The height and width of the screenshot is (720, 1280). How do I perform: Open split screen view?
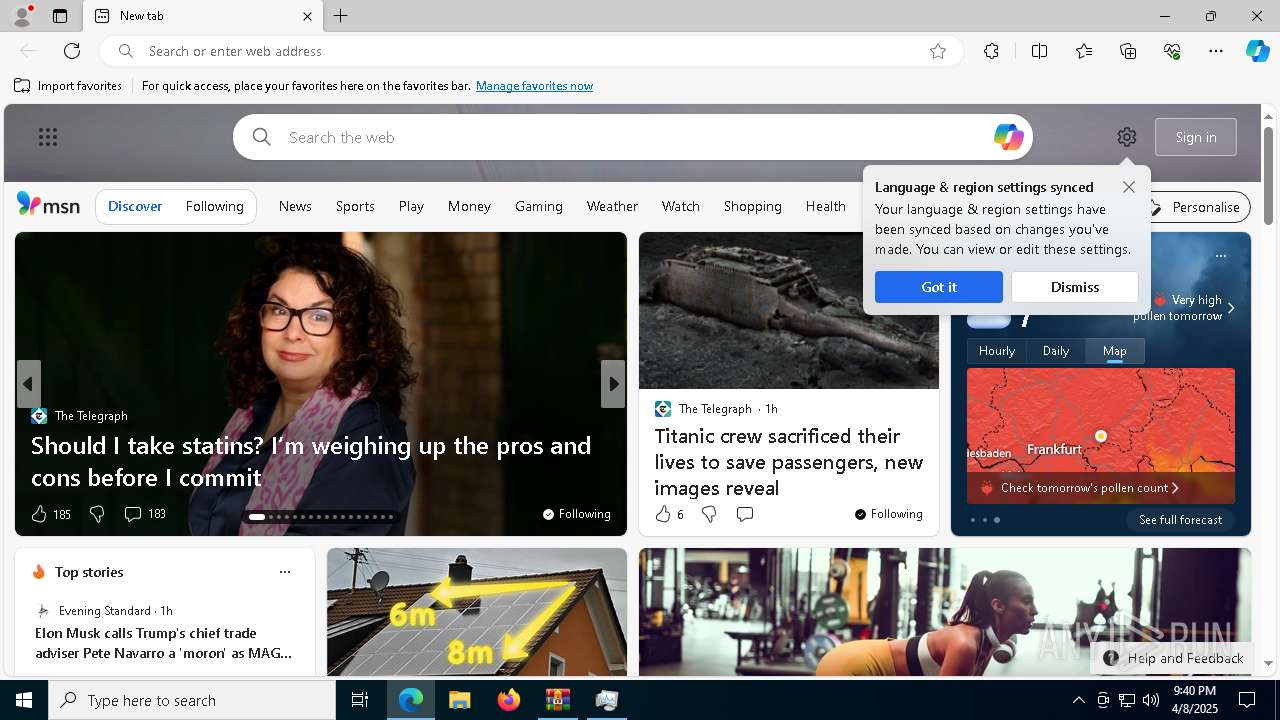click(1040, 51)
